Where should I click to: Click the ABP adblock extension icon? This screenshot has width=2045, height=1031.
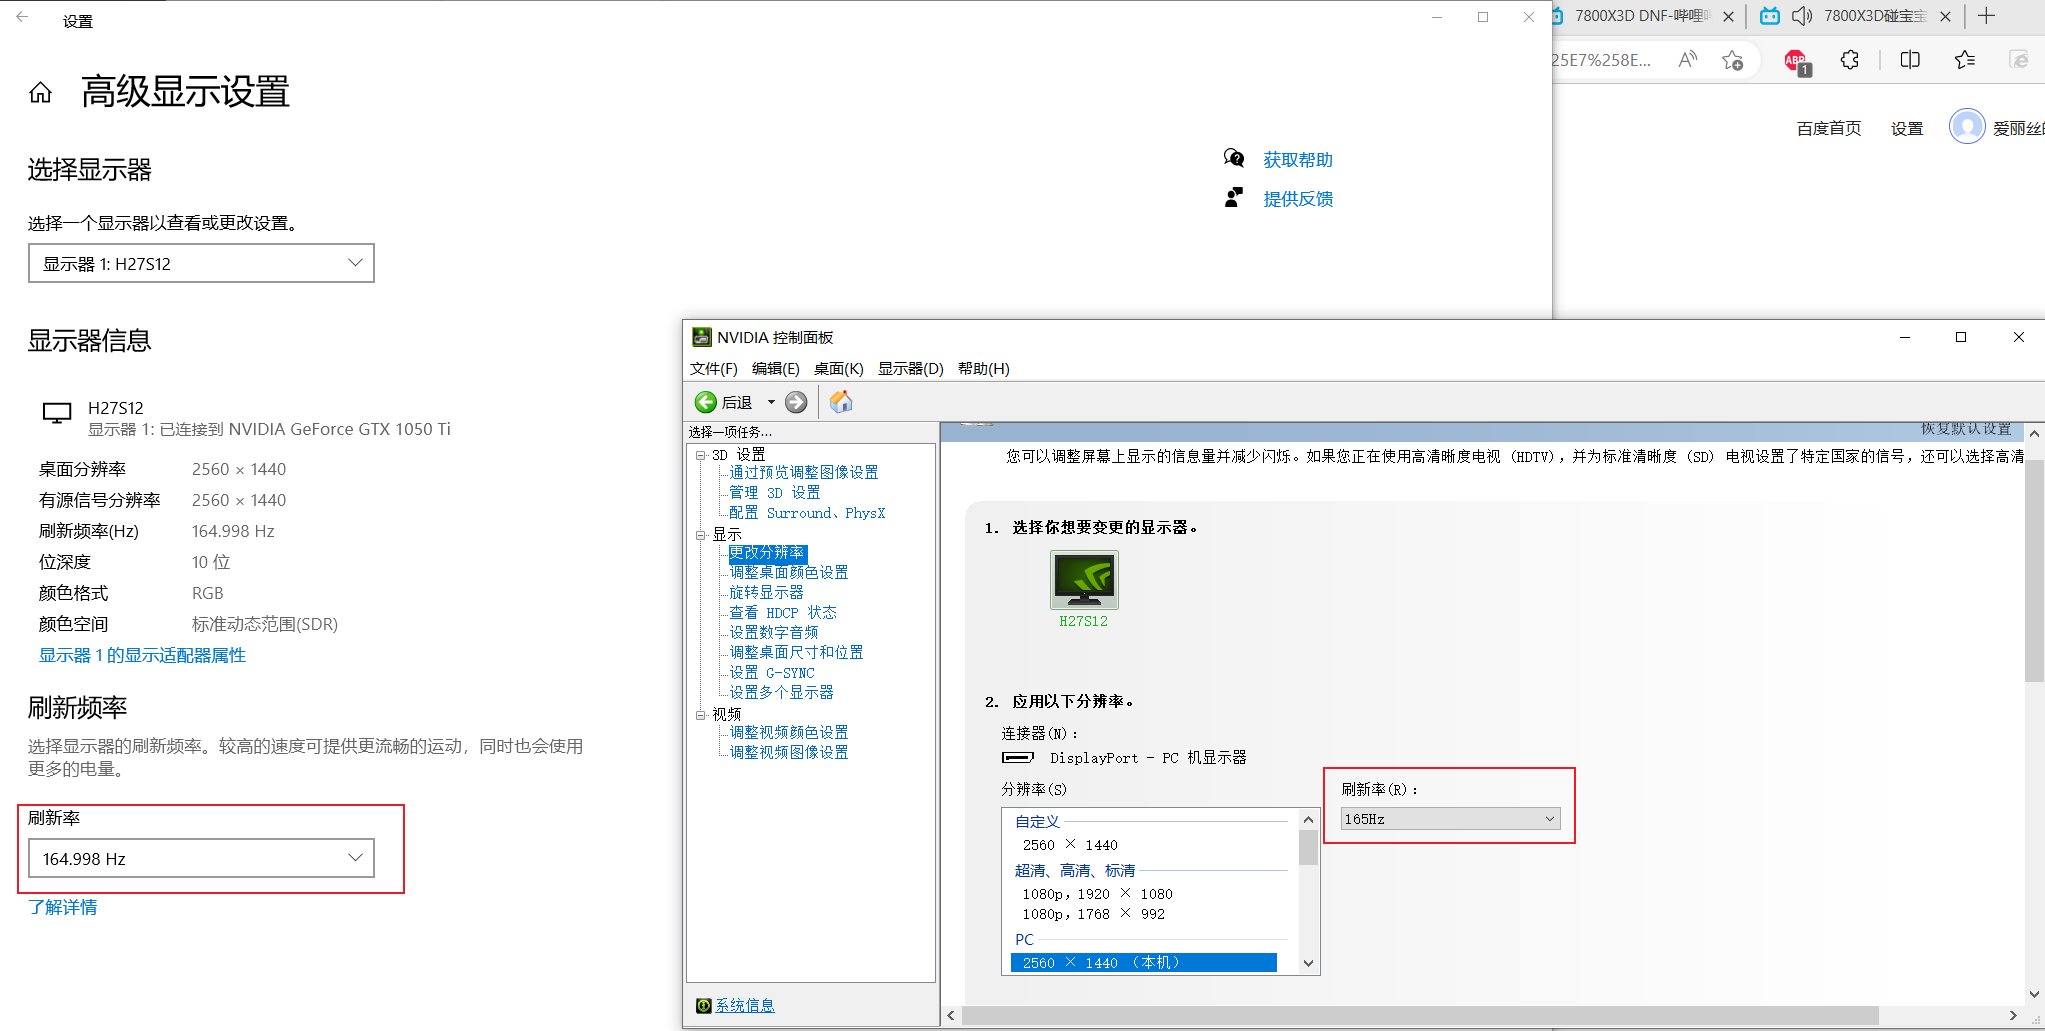point(1797,61)
